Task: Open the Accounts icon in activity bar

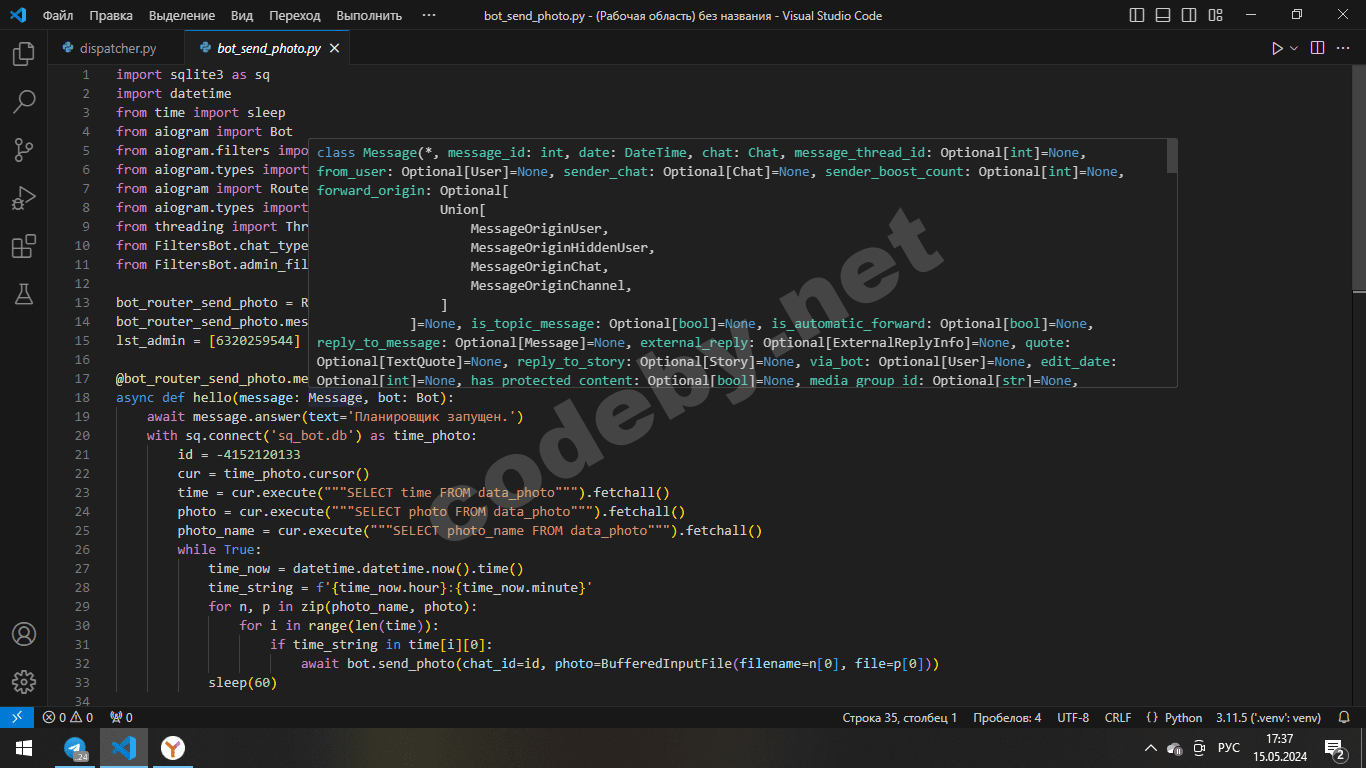Action: (23, 635)
